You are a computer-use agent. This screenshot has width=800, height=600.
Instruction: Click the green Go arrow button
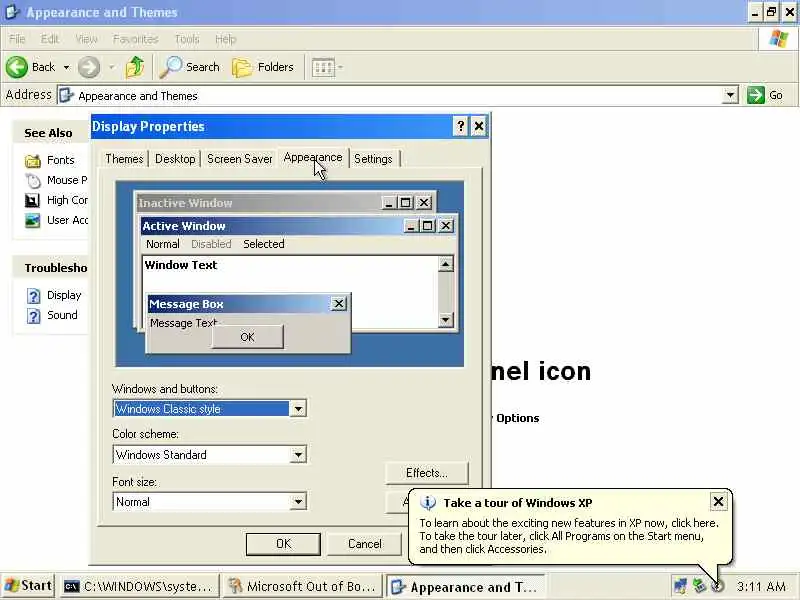[756, 95]
